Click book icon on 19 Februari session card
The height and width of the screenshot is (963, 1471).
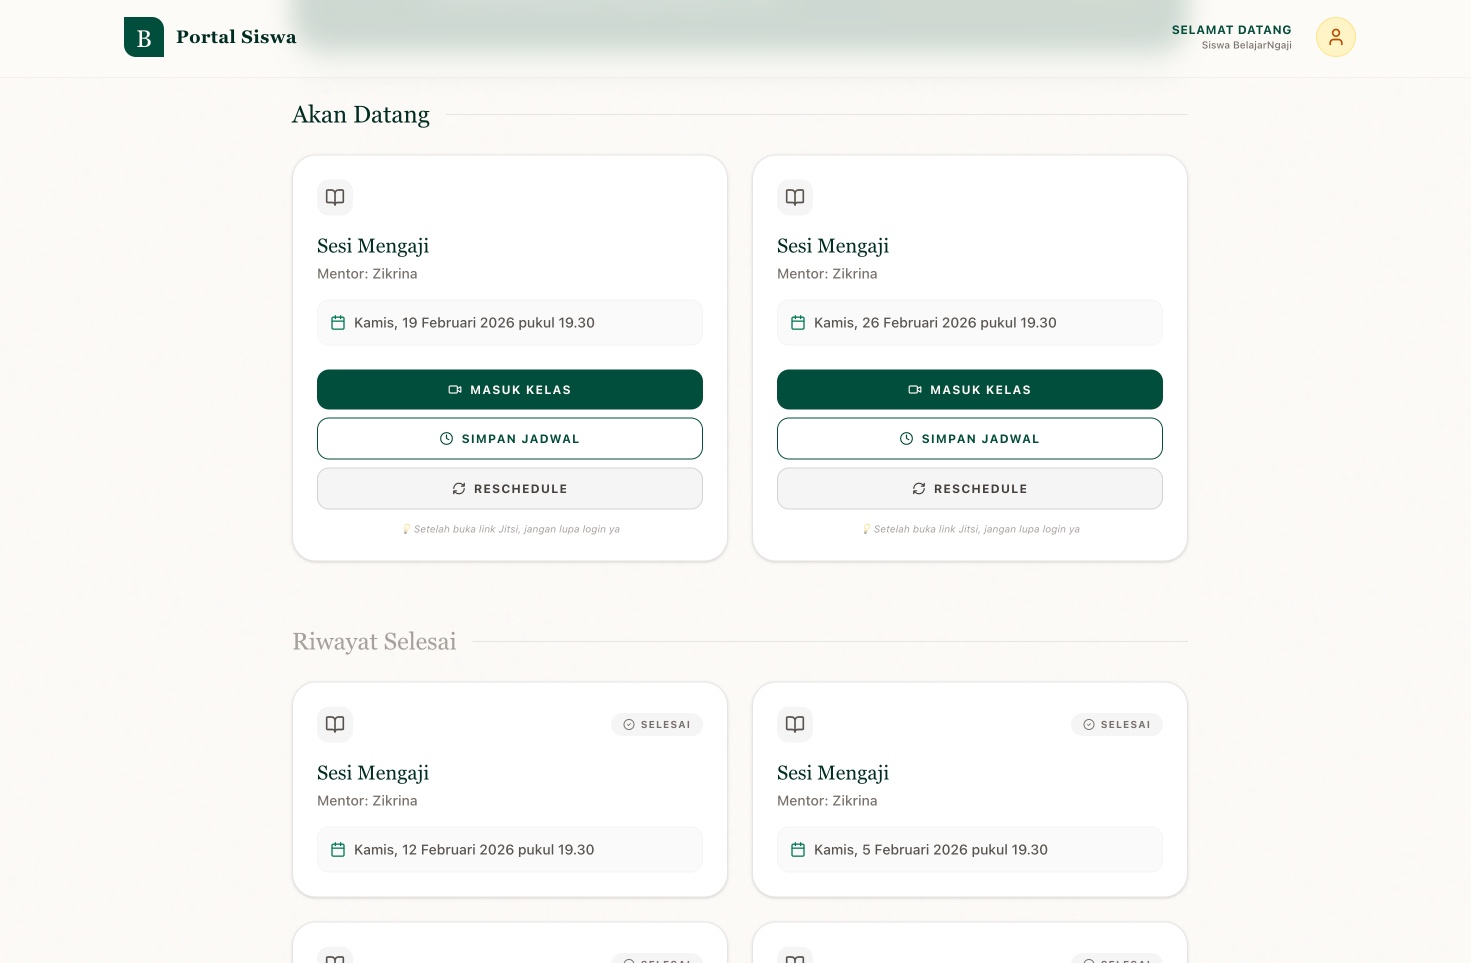(335, 197)
